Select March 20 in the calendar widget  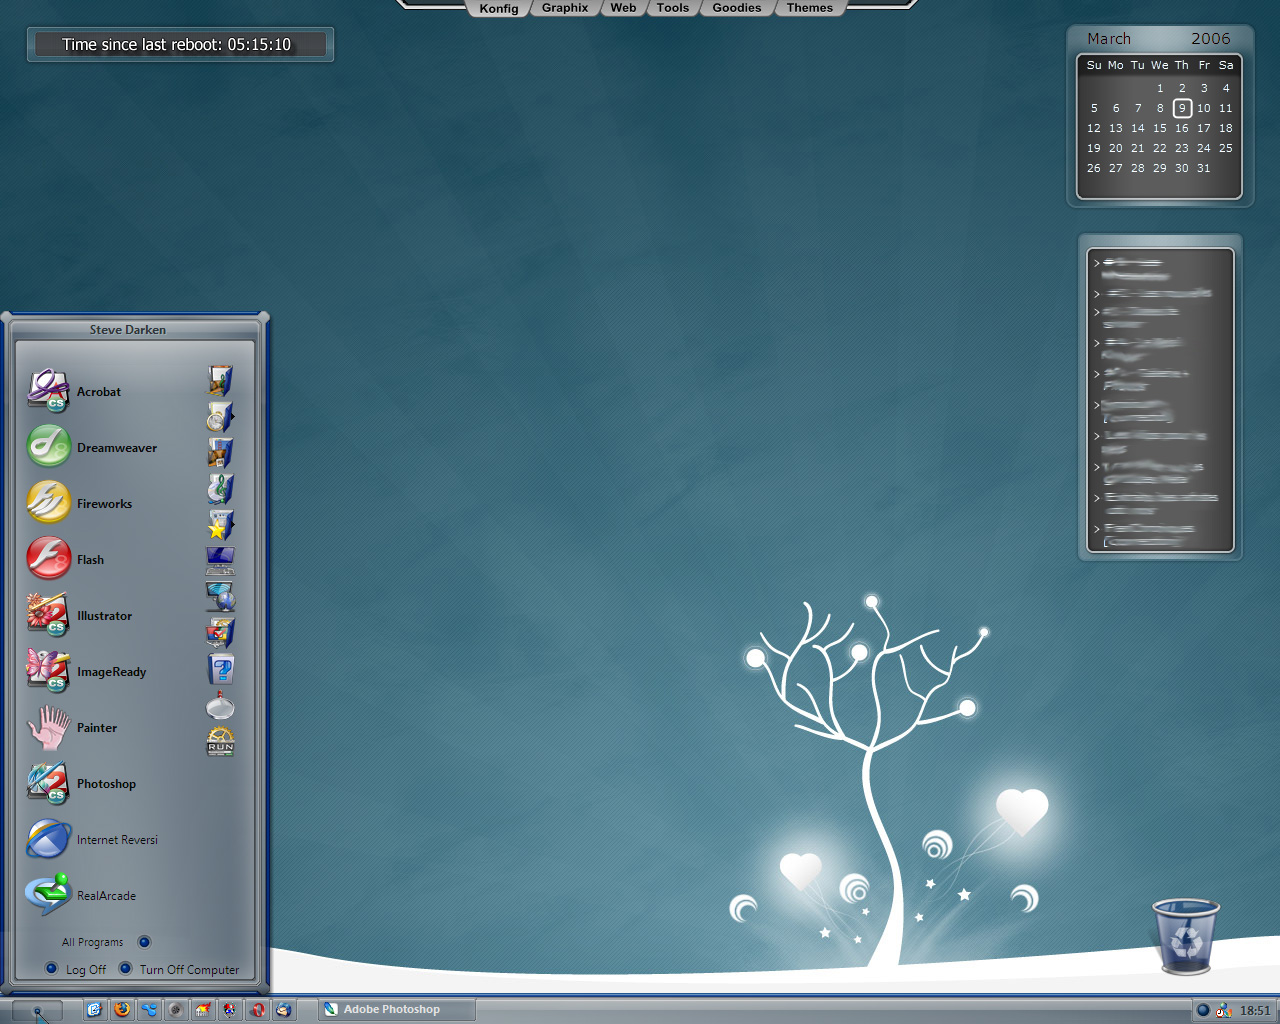(1116, 148)
